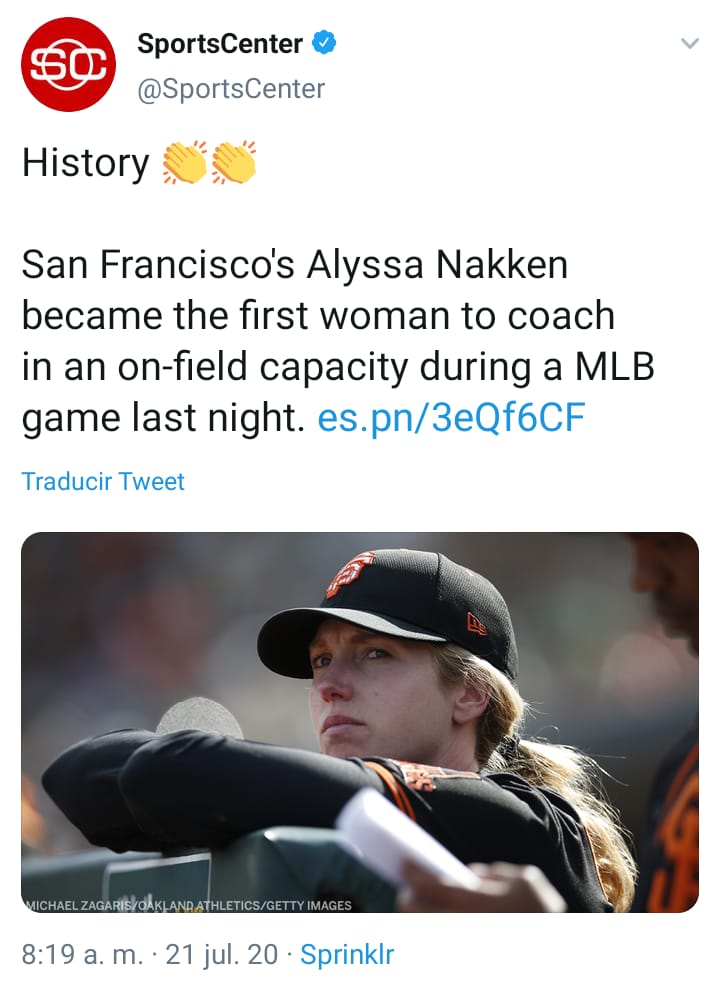Click the small orange logo on cap side

click(477, 625)
